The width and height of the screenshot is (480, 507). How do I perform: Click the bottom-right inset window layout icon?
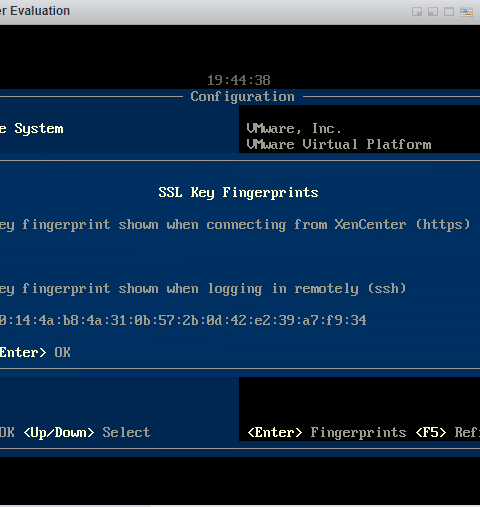pyautogui.click(x=417, y=12)
